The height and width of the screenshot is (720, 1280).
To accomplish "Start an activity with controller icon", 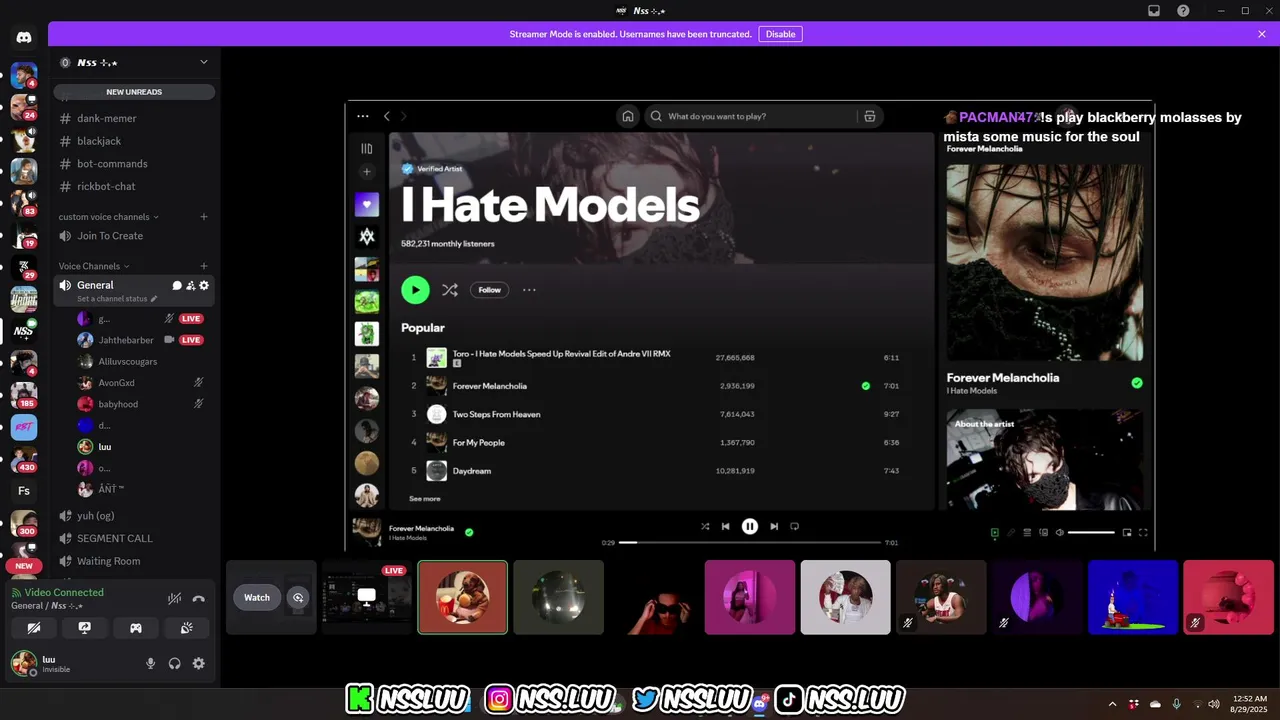I will click(136, 628).
